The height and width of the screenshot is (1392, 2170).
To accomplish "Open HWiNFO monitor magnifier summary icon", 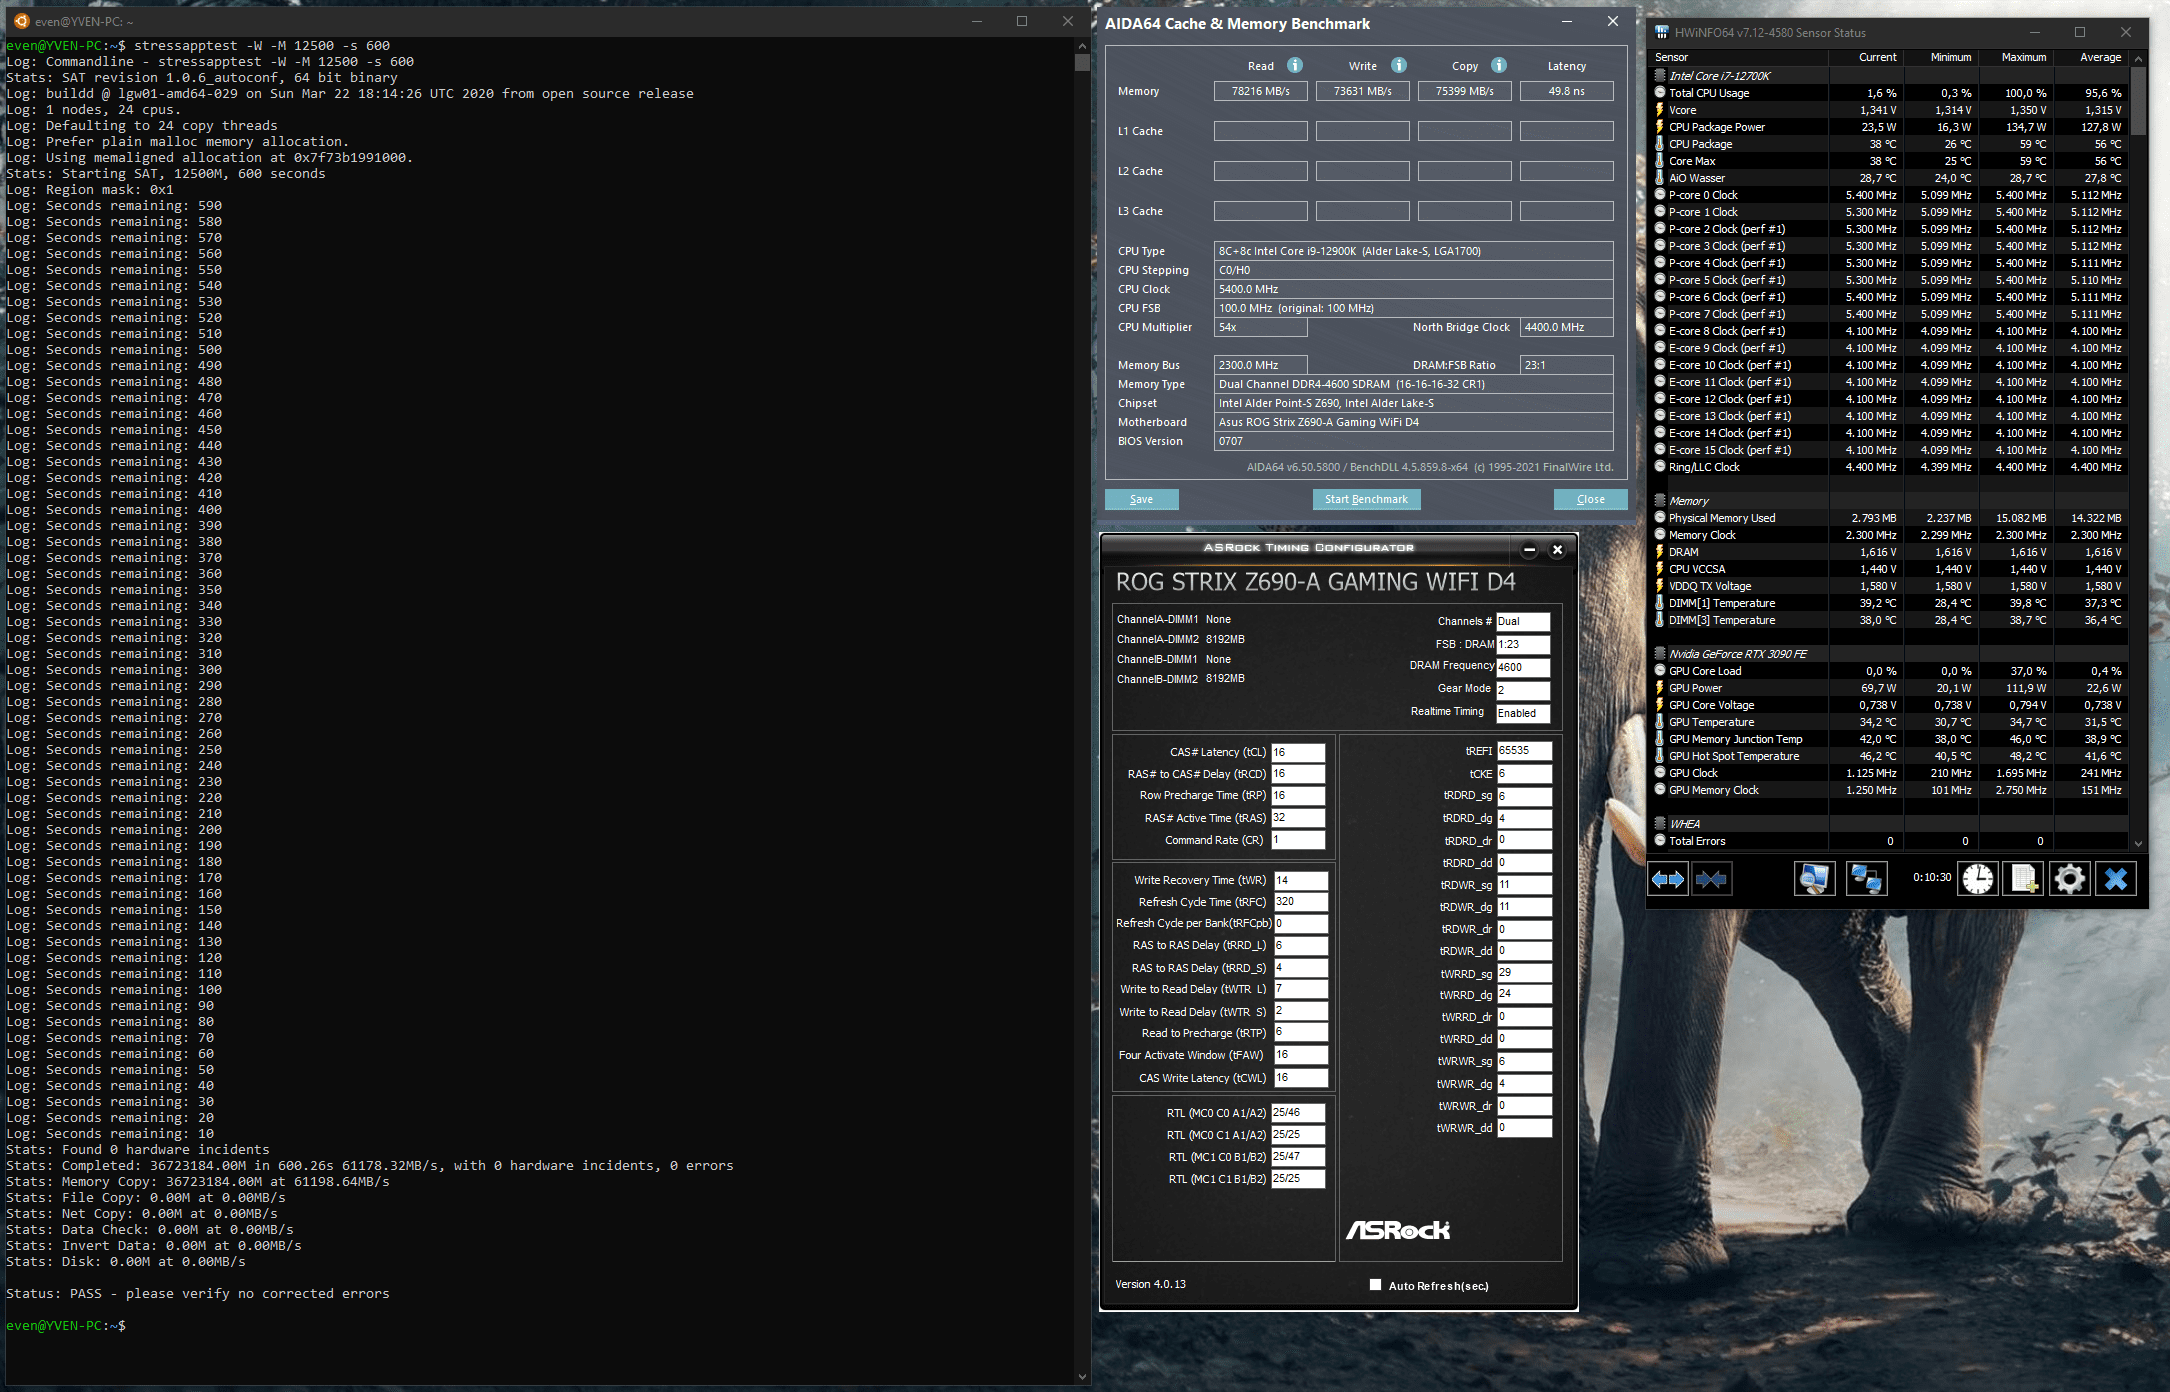I will pyautogui.click(x=1814, y=879).
